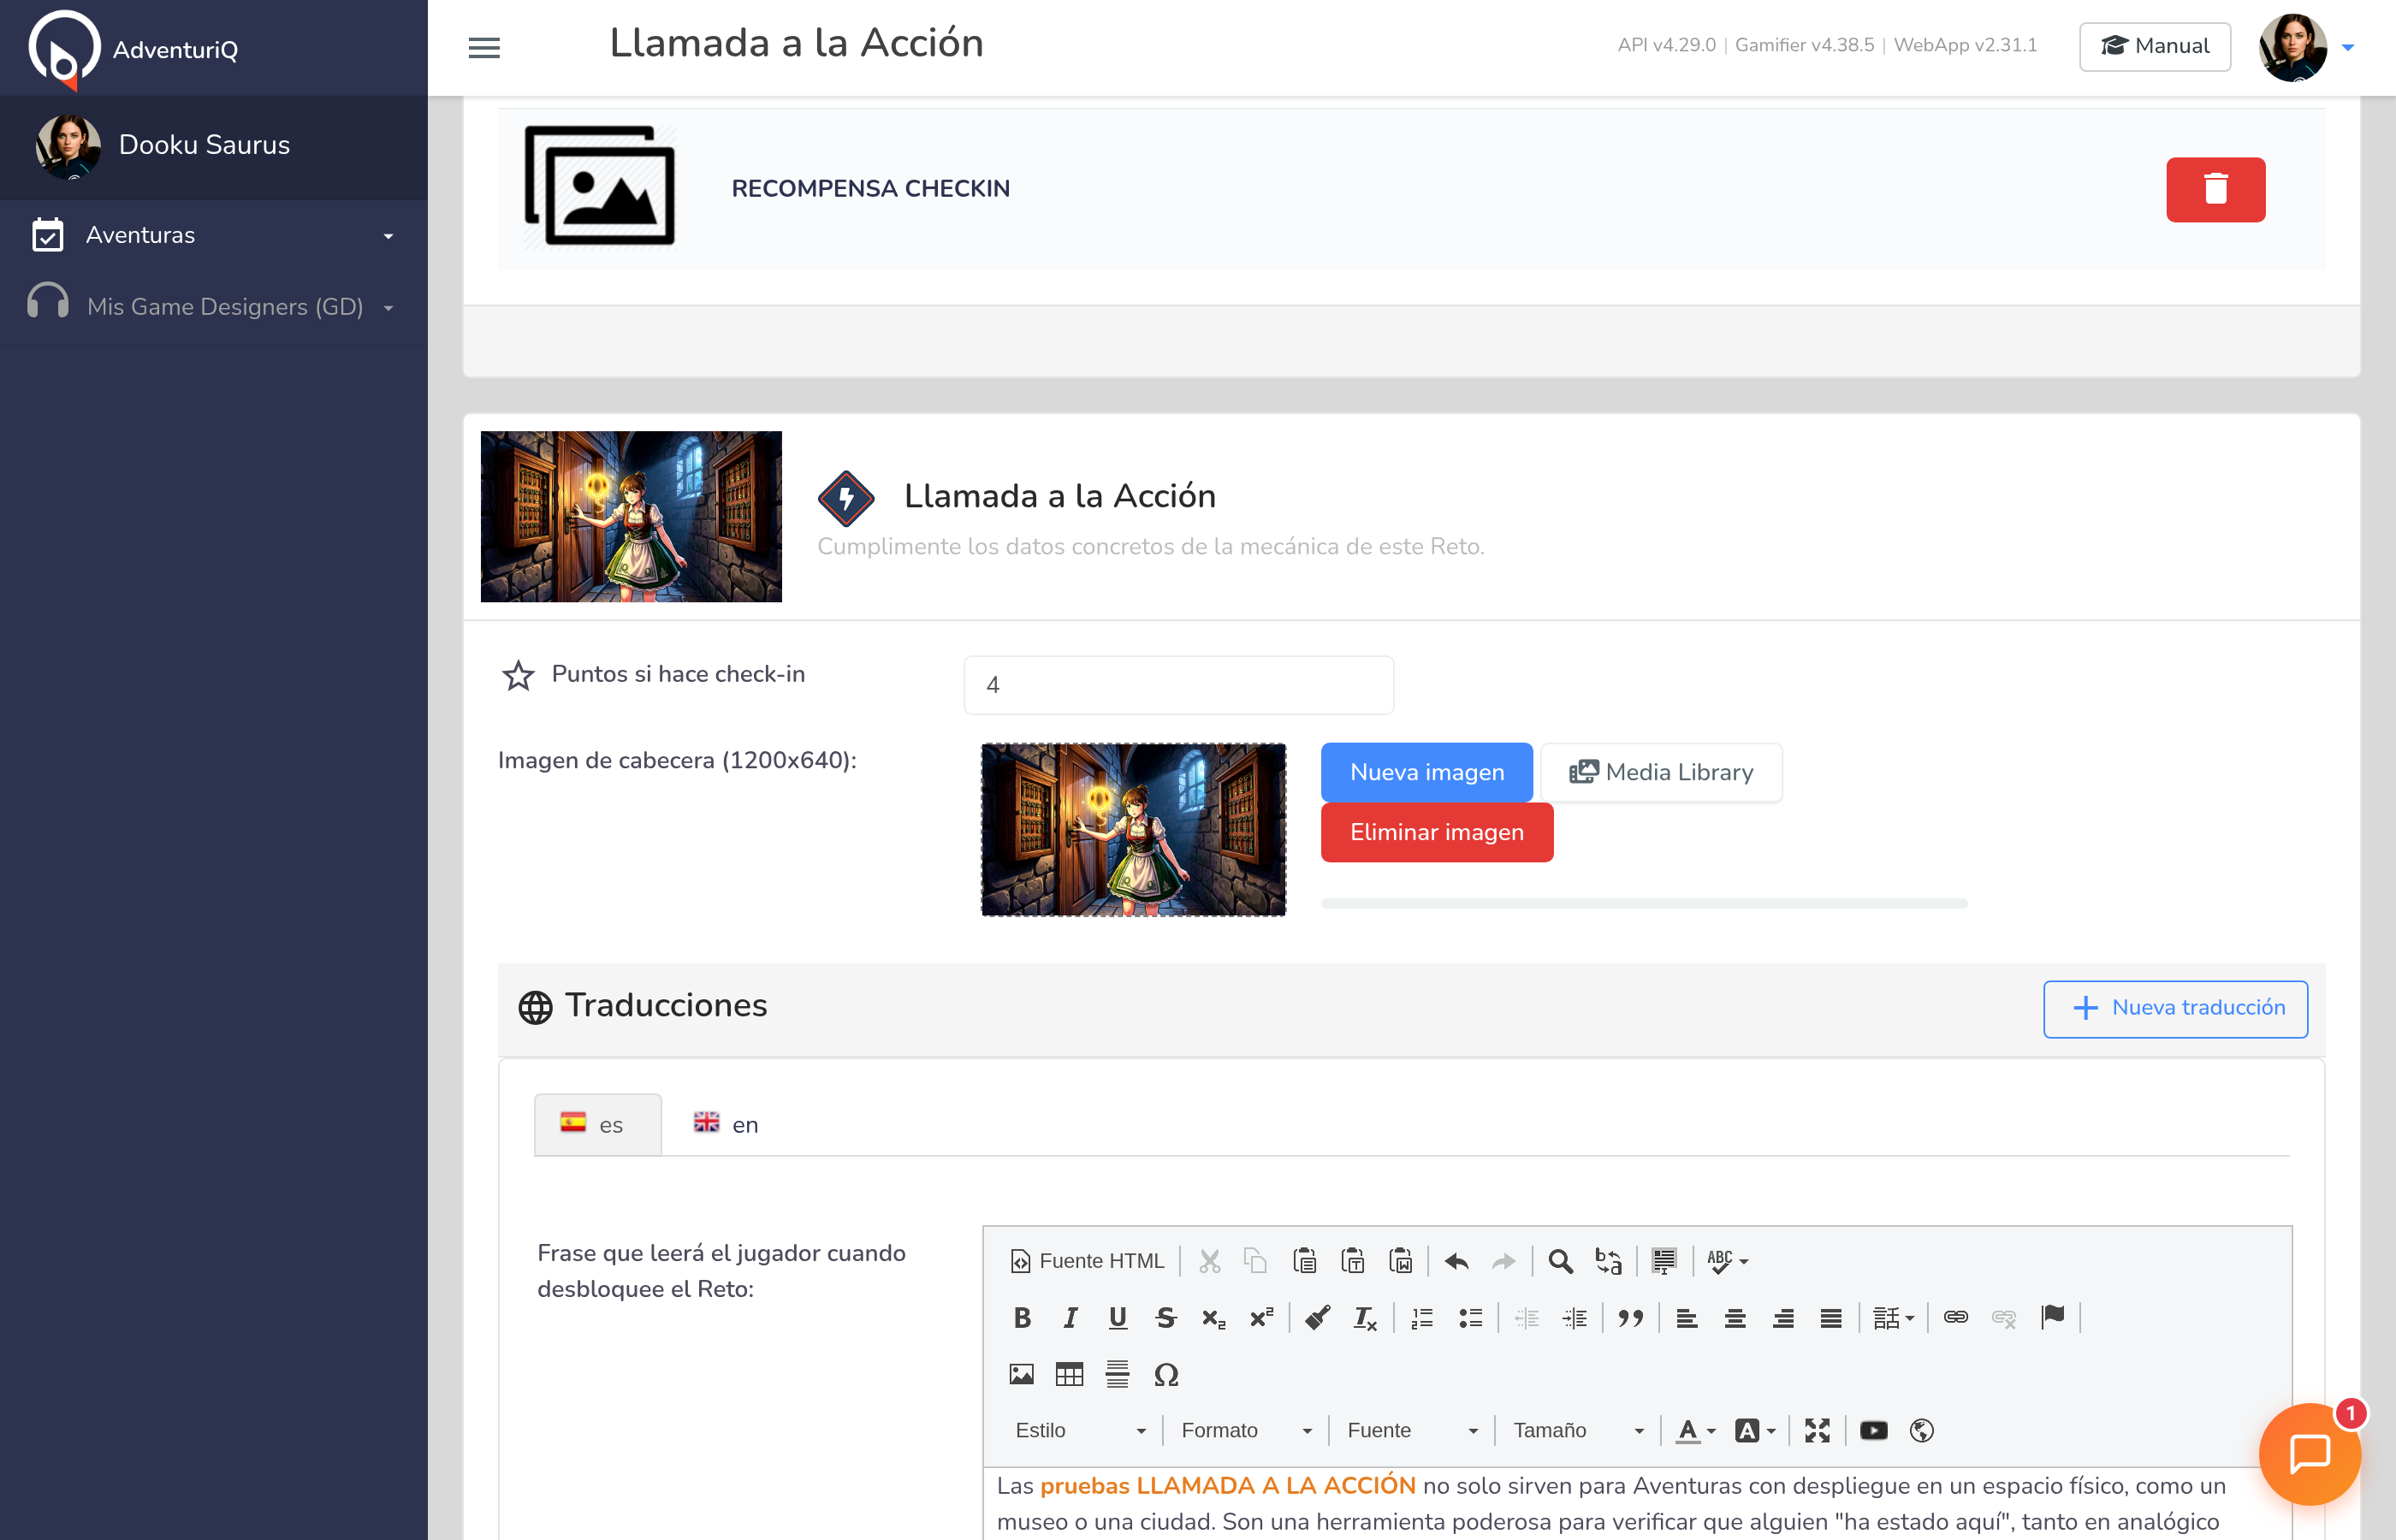Click the Remove Format icon
Screen dimensions: 2396x1540
pyautogui.click(x=1366, y=1318)
